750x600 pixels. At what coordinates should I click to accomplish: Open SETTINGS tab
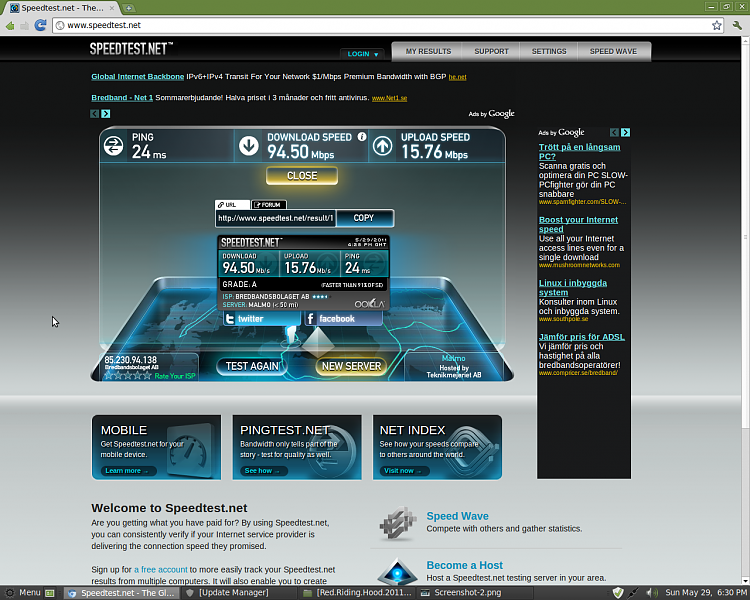click(549, 51)
